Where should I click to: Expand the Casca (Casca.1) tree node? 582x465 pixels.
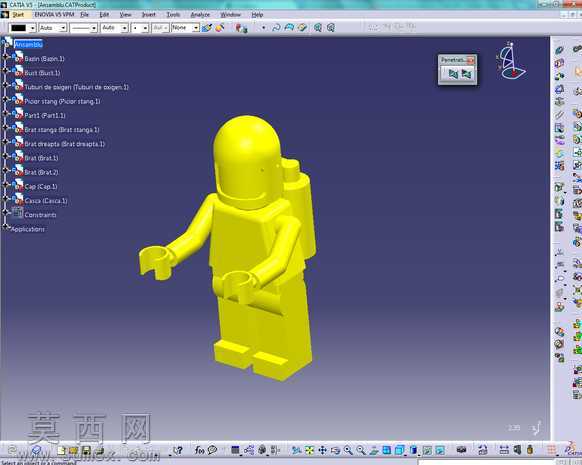[x=5, y=198]
